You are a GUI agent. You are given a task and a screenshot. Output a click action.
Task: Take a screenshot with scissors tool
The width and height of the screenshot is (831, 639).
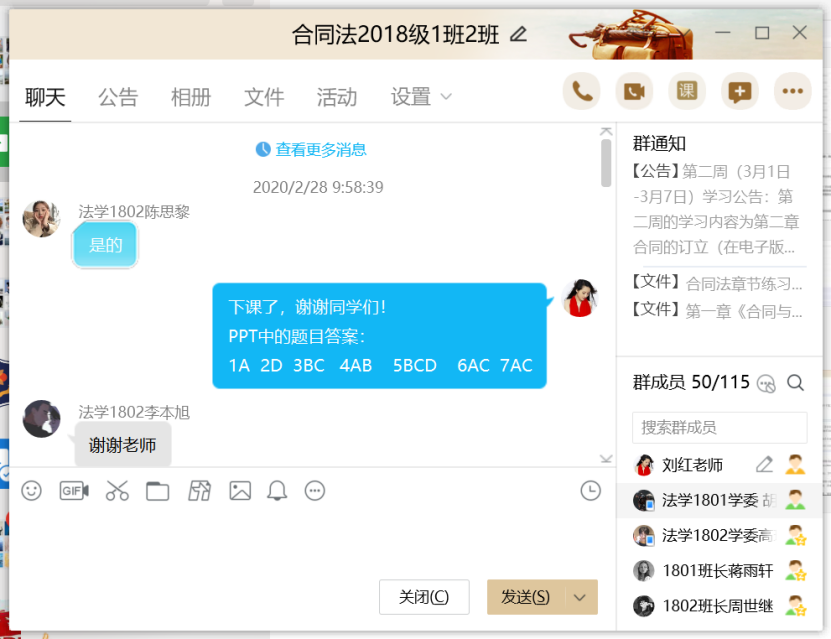coord(117,491)
